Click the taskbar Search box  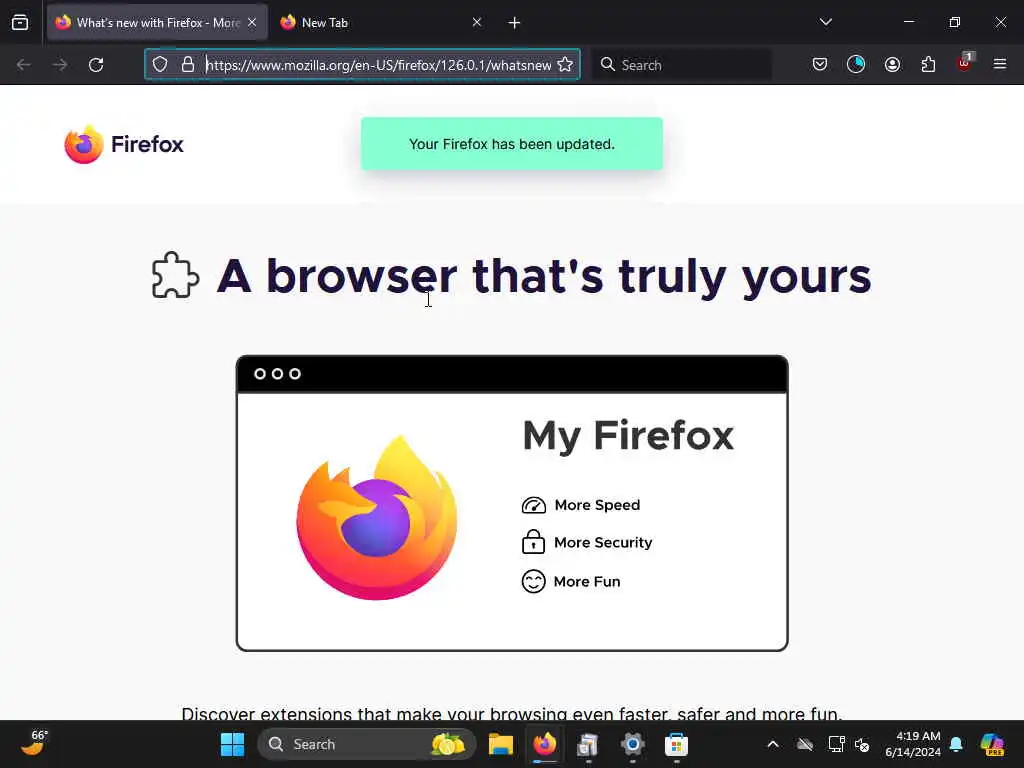(x=367, y=744)
